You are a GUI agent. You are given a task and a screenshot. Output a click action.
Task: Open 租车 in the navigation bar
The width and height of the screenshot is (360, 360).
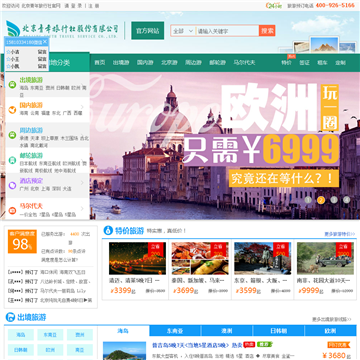coord(322,63)
